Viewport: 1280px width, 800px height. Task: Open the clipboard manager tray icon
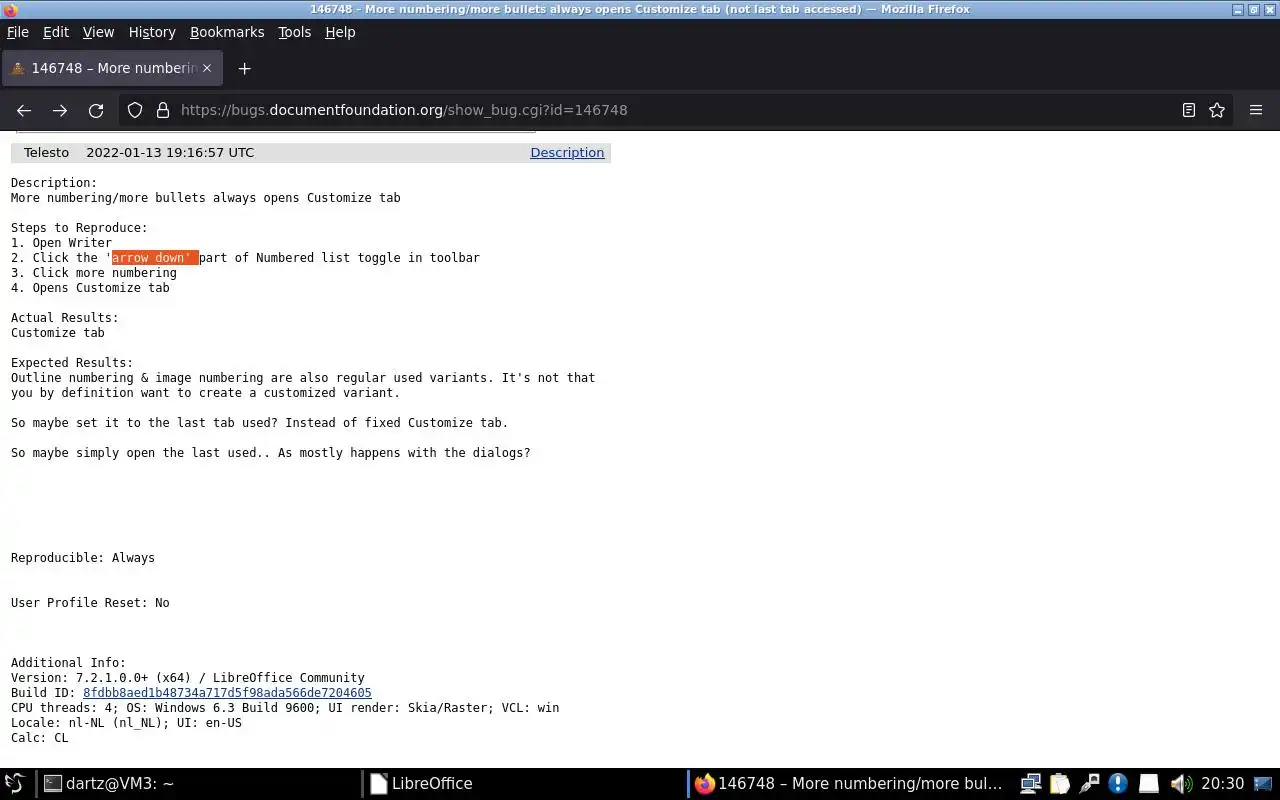[x=1060, y=784]
